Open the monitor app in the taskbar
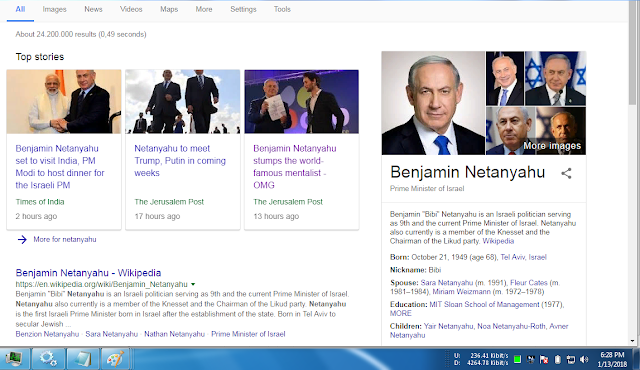 pyautogui.click(x=15, y=359)
